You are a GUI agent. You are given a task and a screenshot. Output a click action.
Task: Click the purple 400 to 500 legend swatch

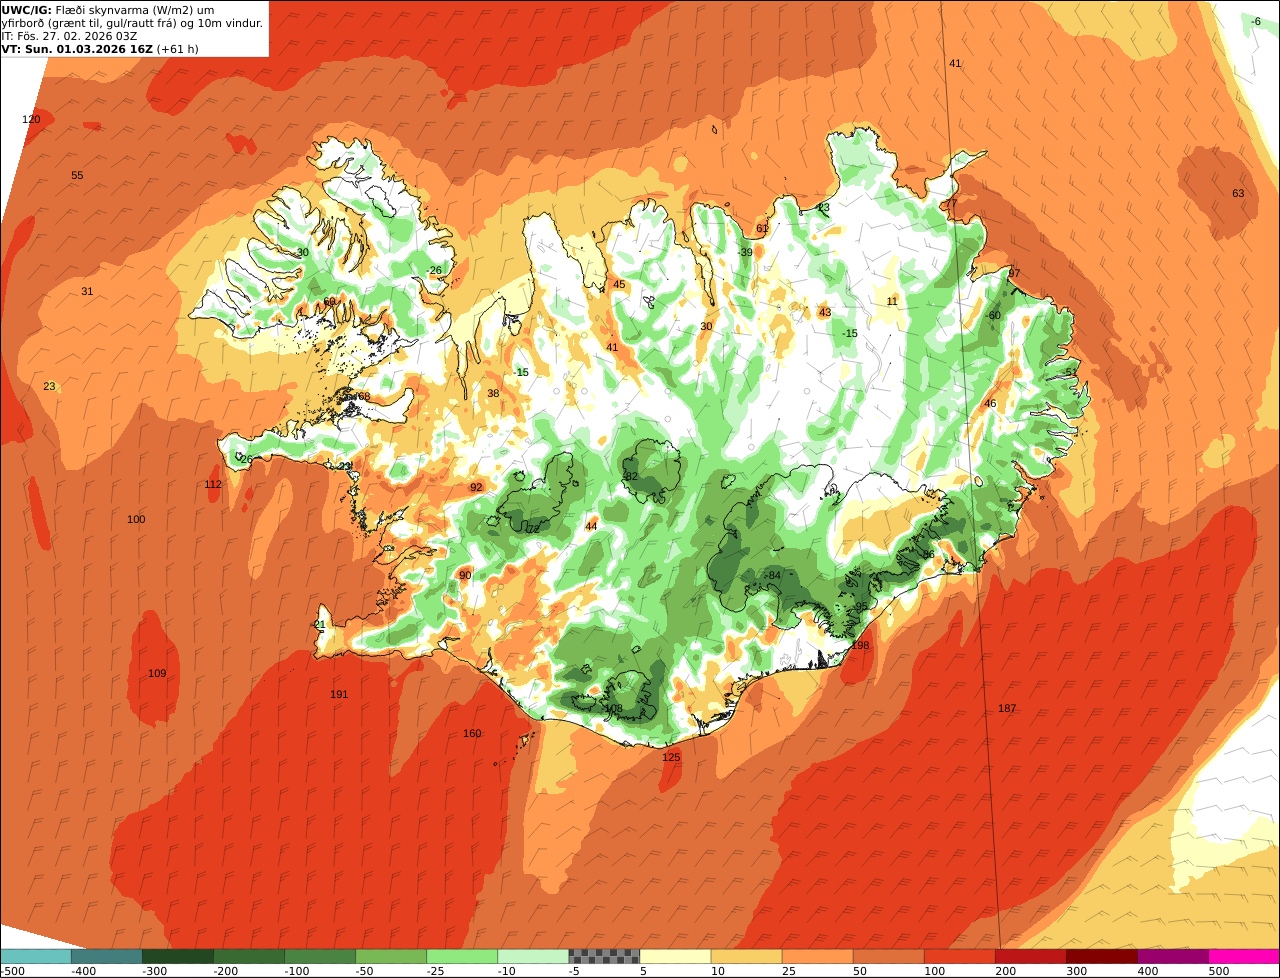pyautogui.click(x=1172, y=956)
